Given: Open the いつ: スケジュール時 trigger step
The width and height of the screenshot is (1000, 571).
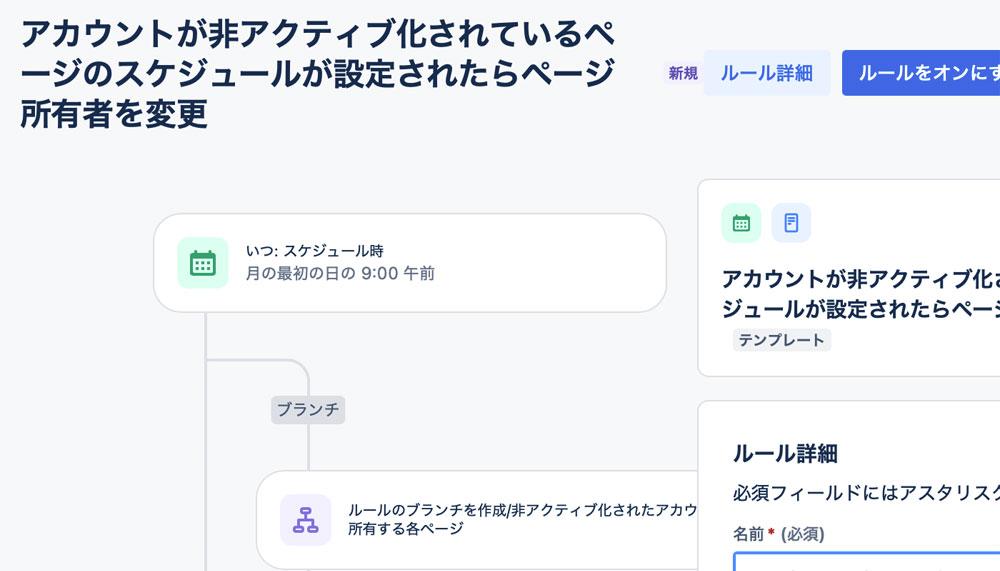Looking at the screenshot, I should point(410,263).
